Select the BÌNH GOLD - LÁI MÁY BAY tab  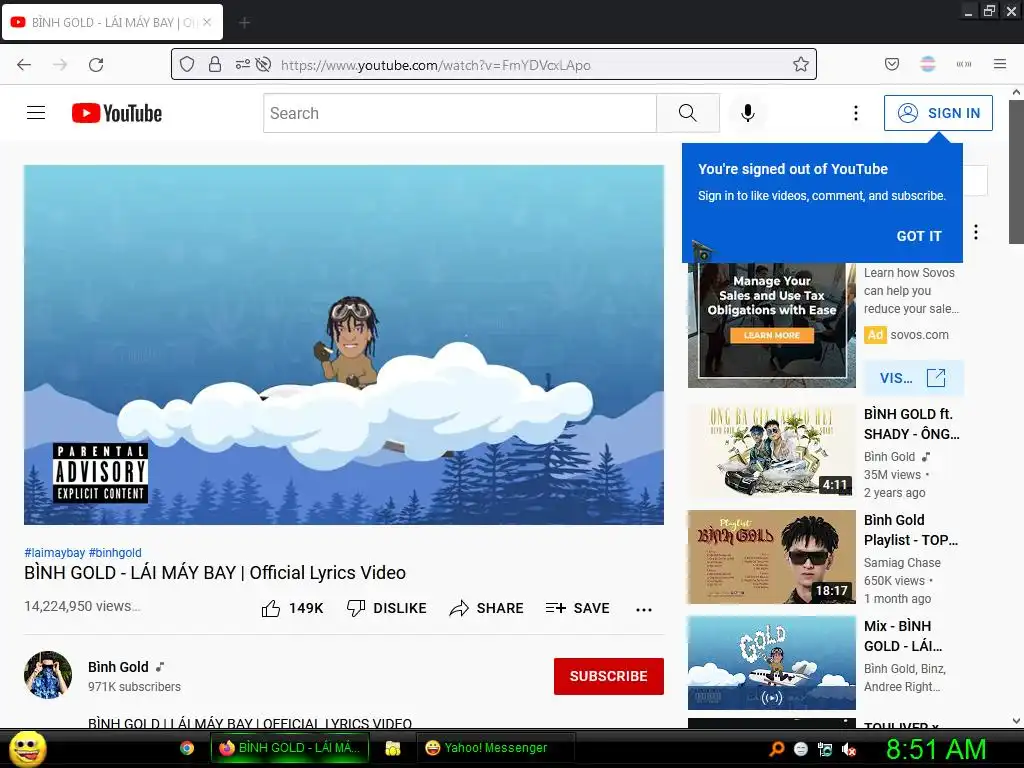[112, 22]
